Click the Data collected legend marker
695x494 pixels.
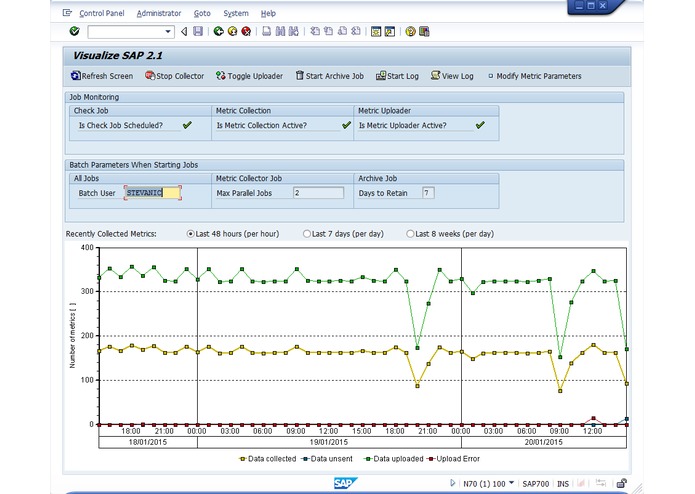tap(242, 459)
